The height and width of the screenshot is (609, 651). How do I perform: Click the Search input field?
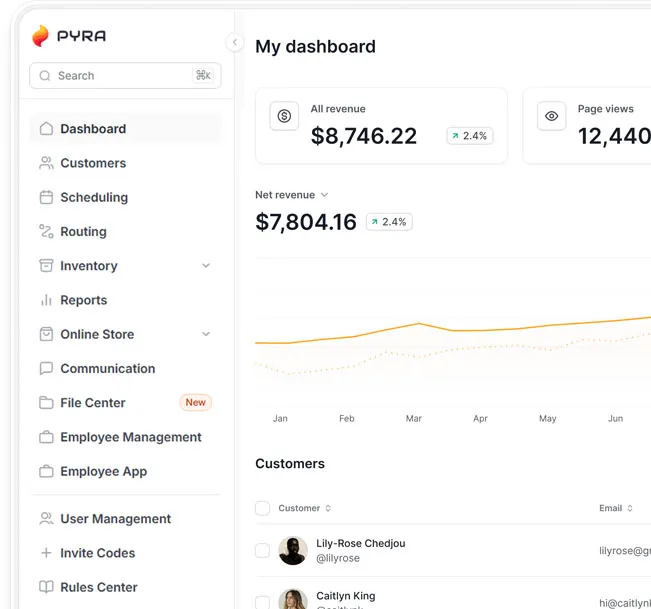click(x=120, y=76)
